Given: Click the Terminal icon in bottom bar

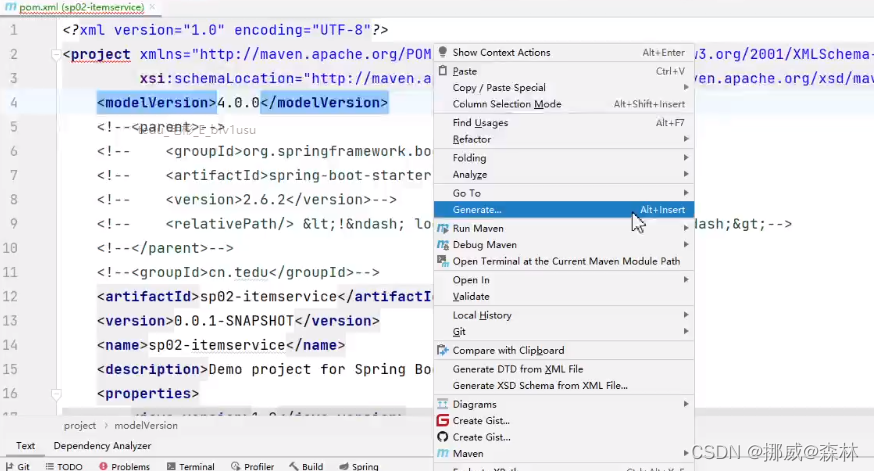Looking at the screenshot, I should click(x=171, y=466).
